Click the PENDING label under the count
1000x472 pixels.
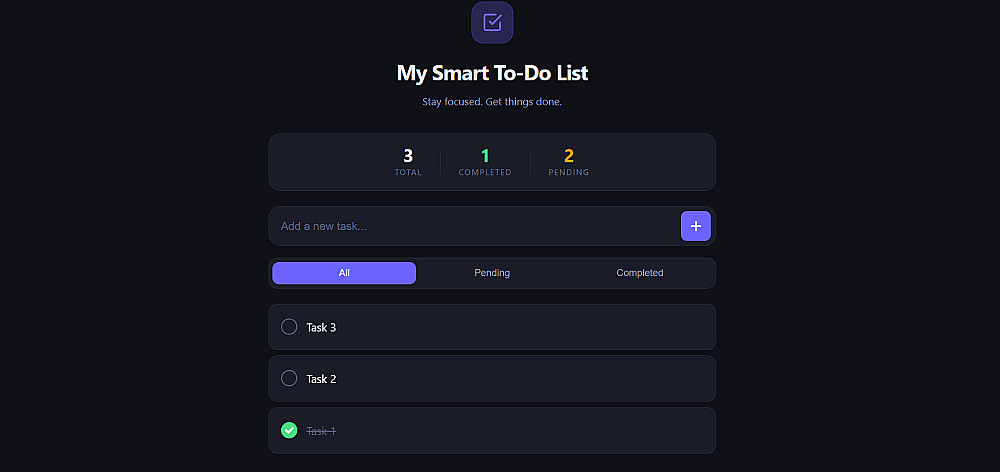pyautogui.click(x=569, y=173)
